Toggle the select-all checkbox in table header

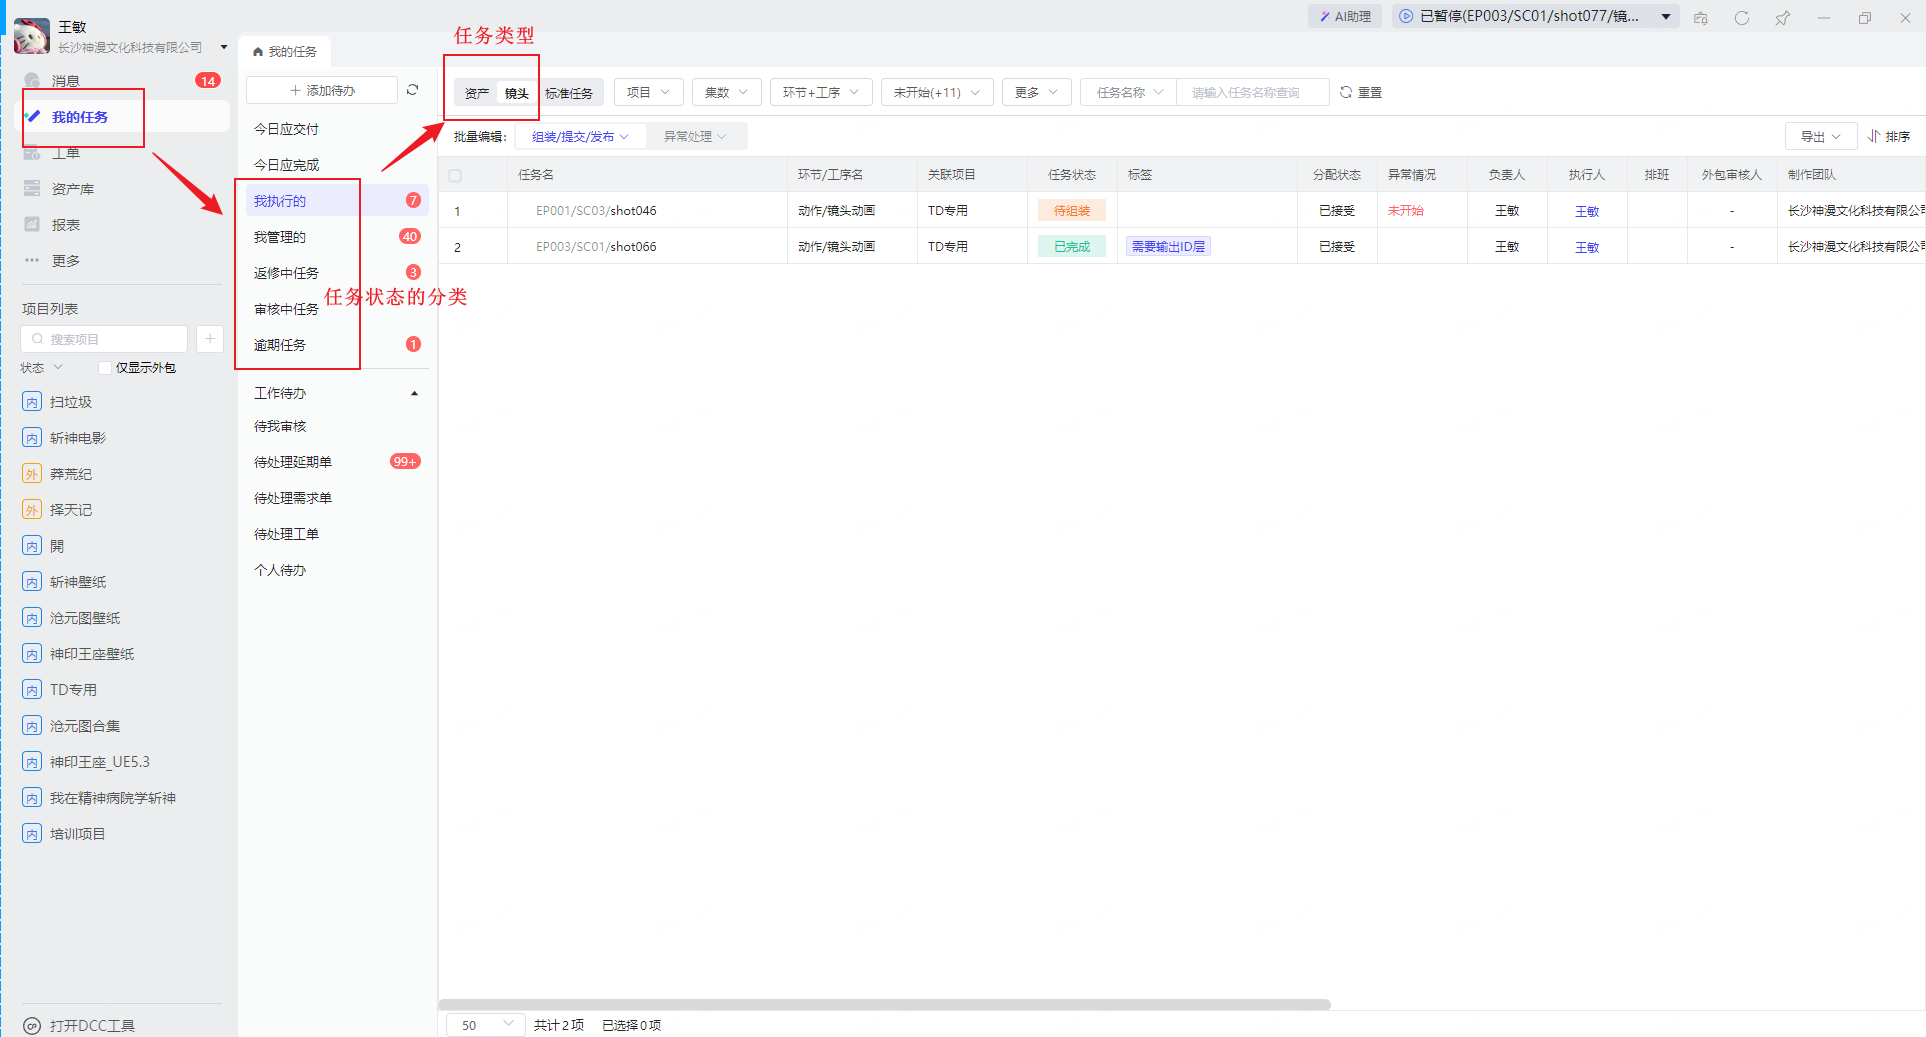click(x=455, y=175)
